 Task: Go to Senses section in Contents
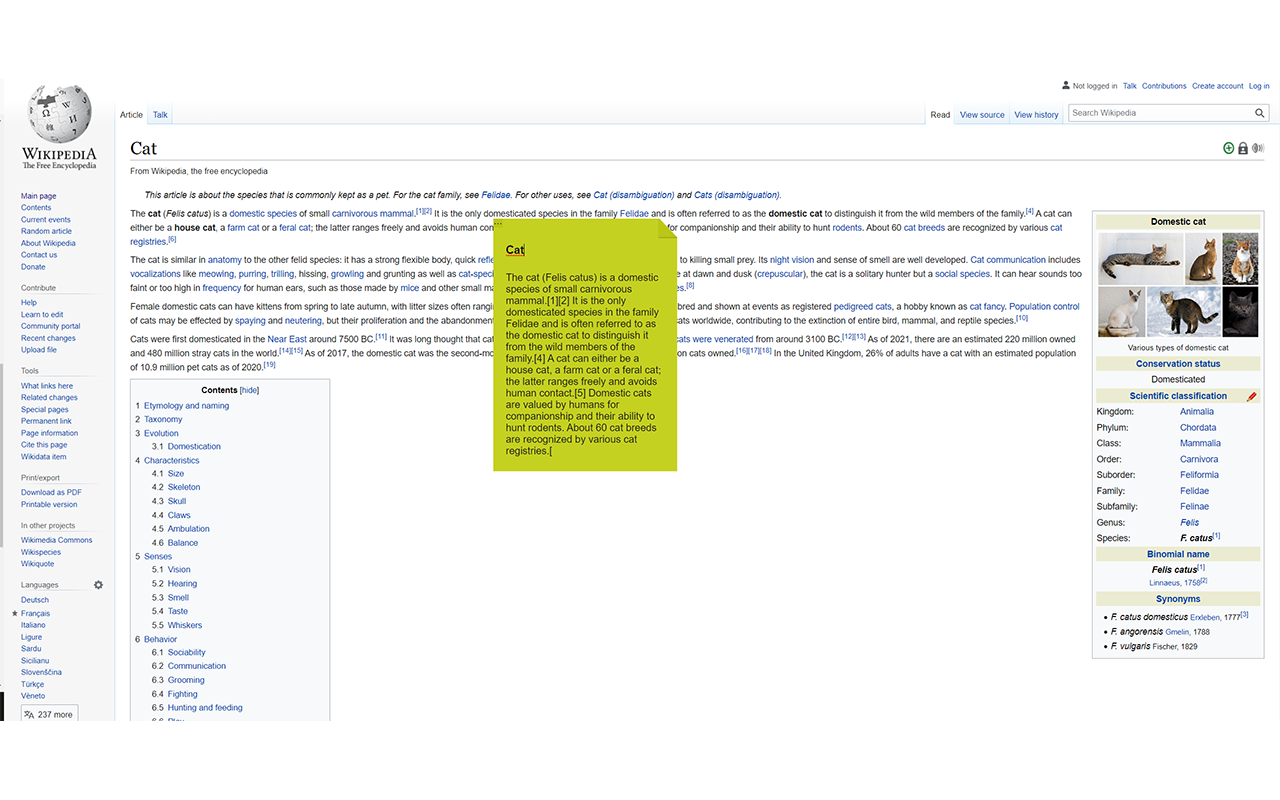click(158, 556)
